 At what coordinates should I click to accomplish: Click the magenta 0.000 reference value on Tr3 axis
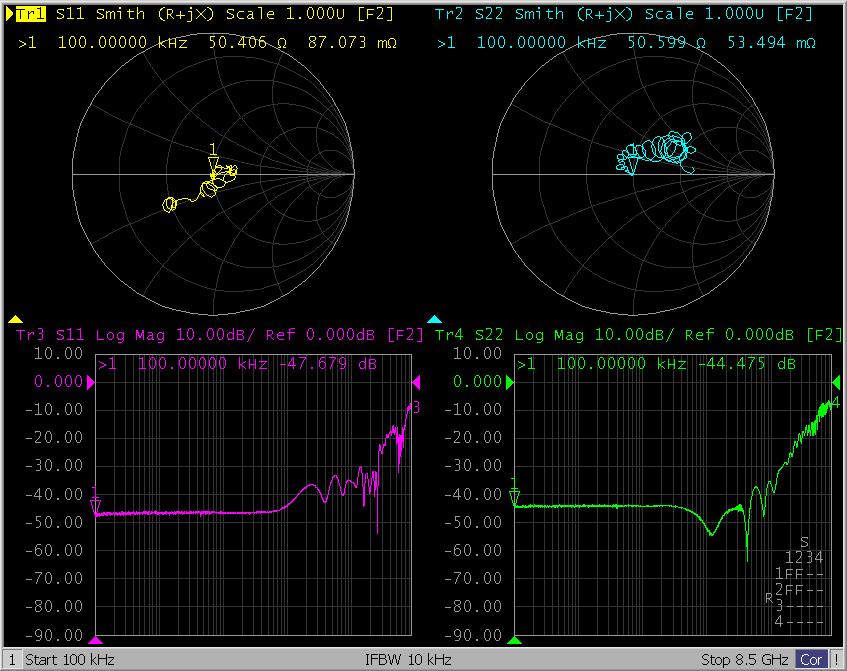pos(58,382)
